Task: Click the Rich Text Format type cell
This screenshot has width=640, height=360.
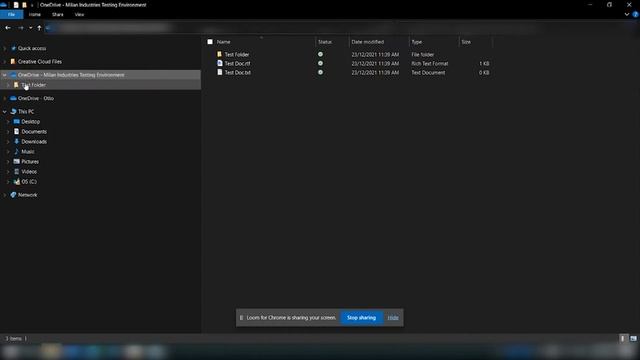Action: tap(430, 63)
